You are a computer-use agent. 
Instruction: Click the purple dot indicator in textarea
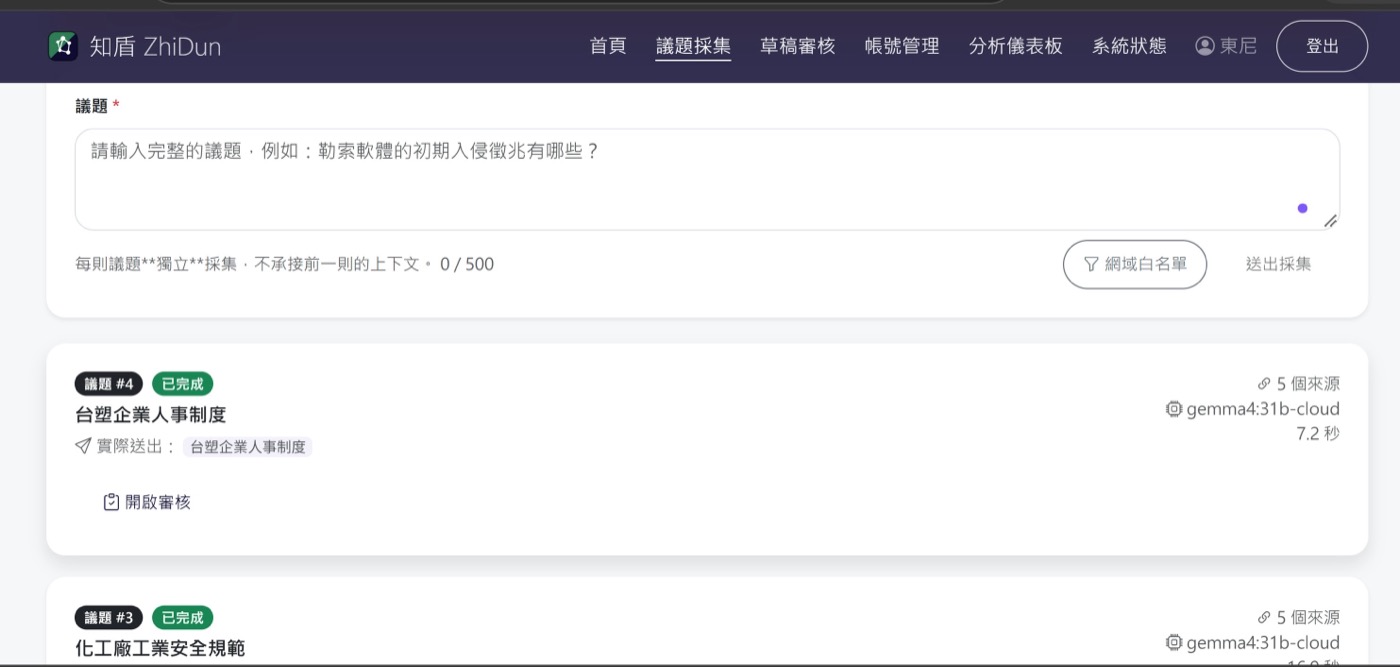1302,208
